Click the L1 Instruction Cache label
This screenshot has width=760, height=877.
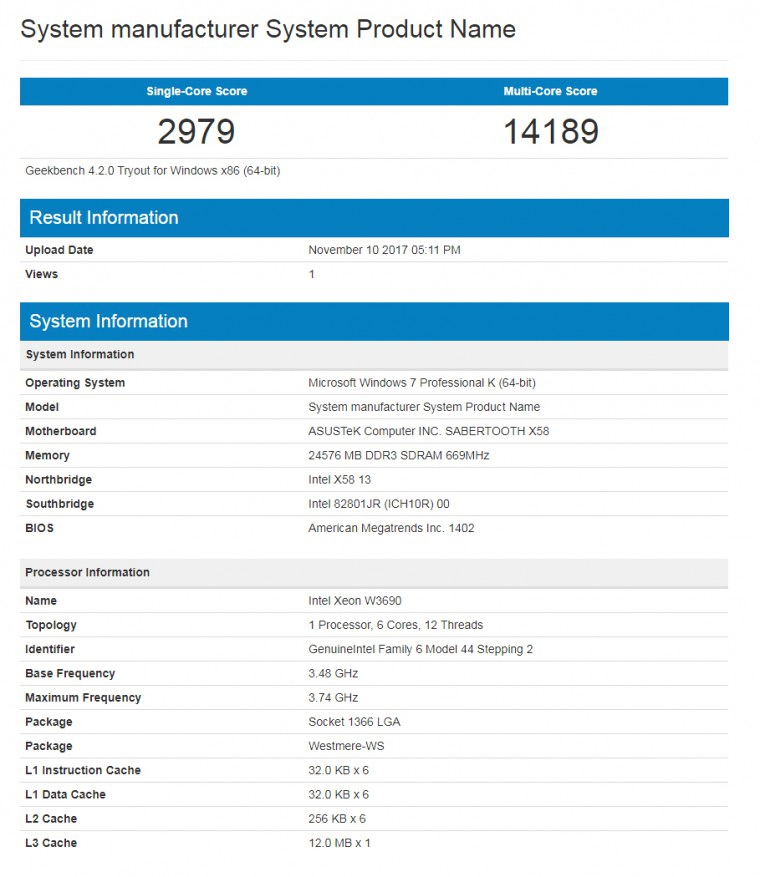[83, 770]
